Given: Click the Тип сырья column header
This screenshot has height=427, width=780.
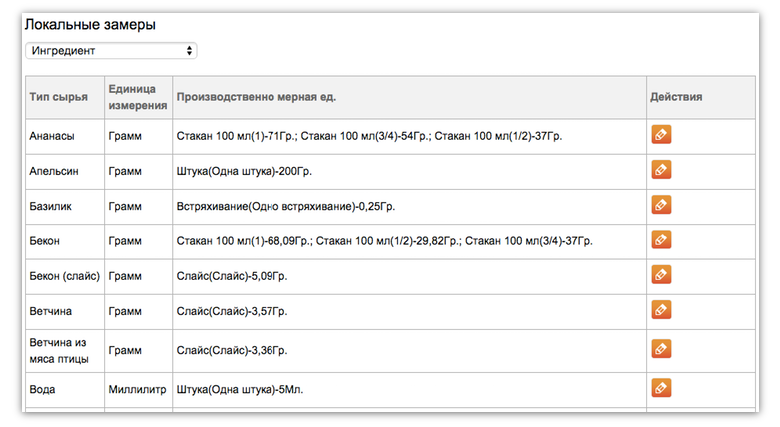Looking at the screenshot, I should [58, 97].
